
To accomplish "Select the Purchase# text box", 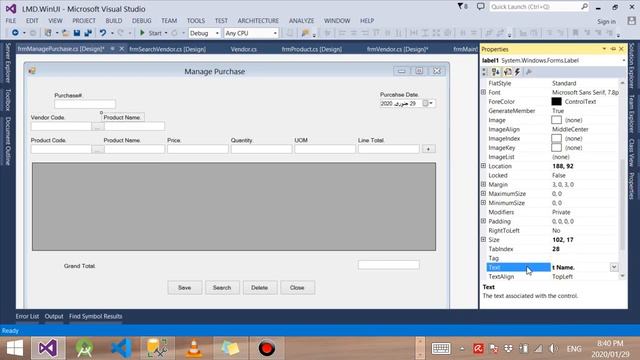I will (x=85, y=104).
